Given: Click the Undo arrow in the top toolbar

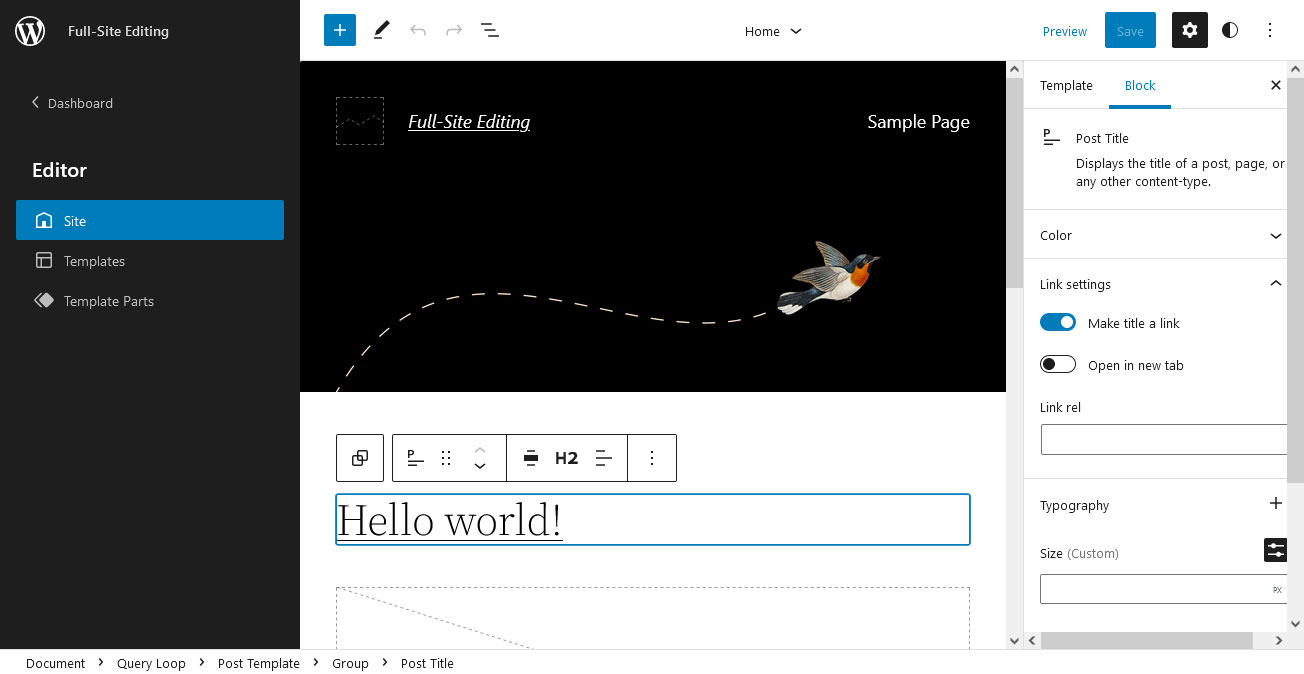Looking at the screenshot, I should point(418,30).
